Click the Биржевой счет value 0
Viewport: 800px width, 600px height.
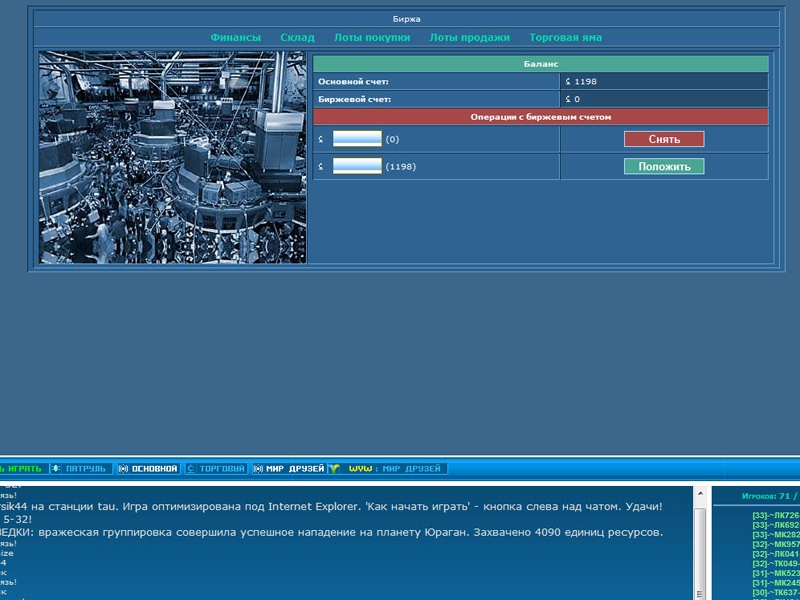(x=572, y=99)
